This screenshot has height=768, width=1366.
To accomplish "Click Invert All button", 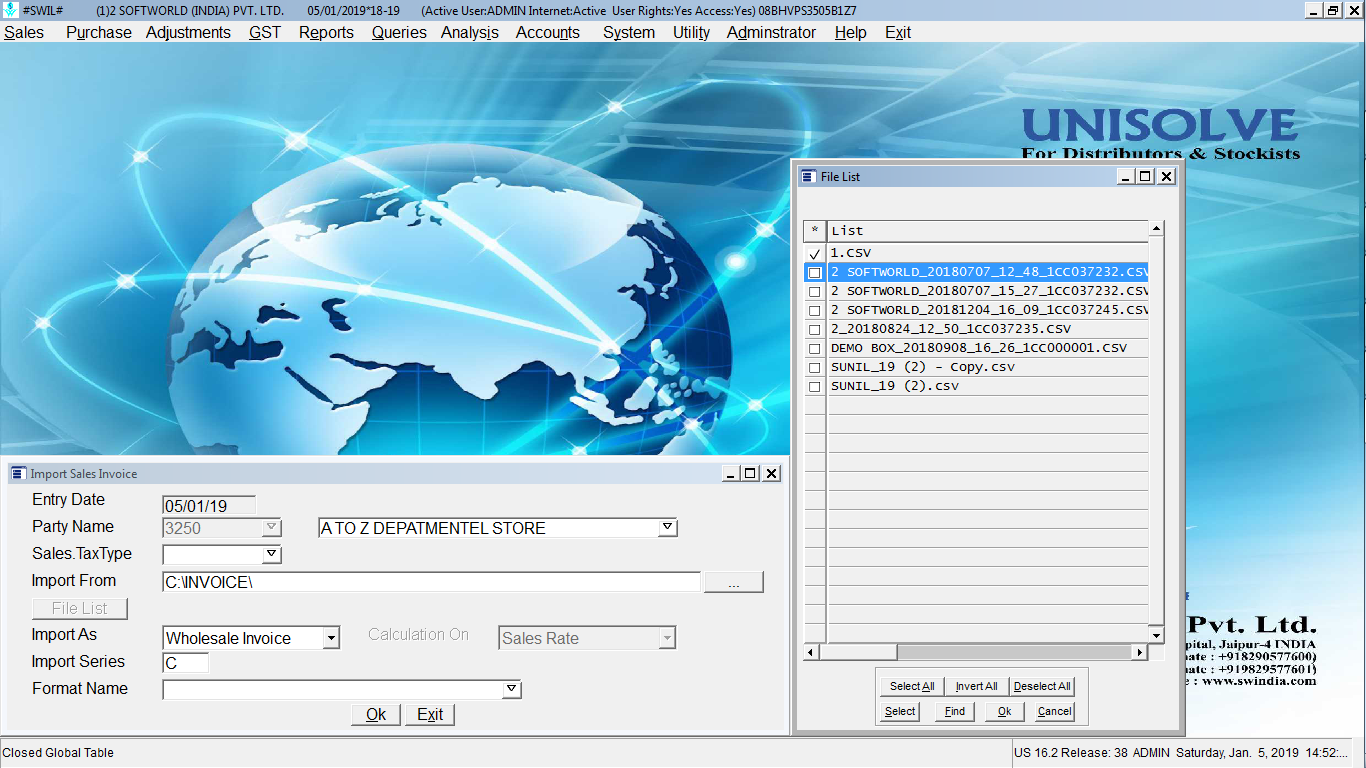I will click(976, 686).
